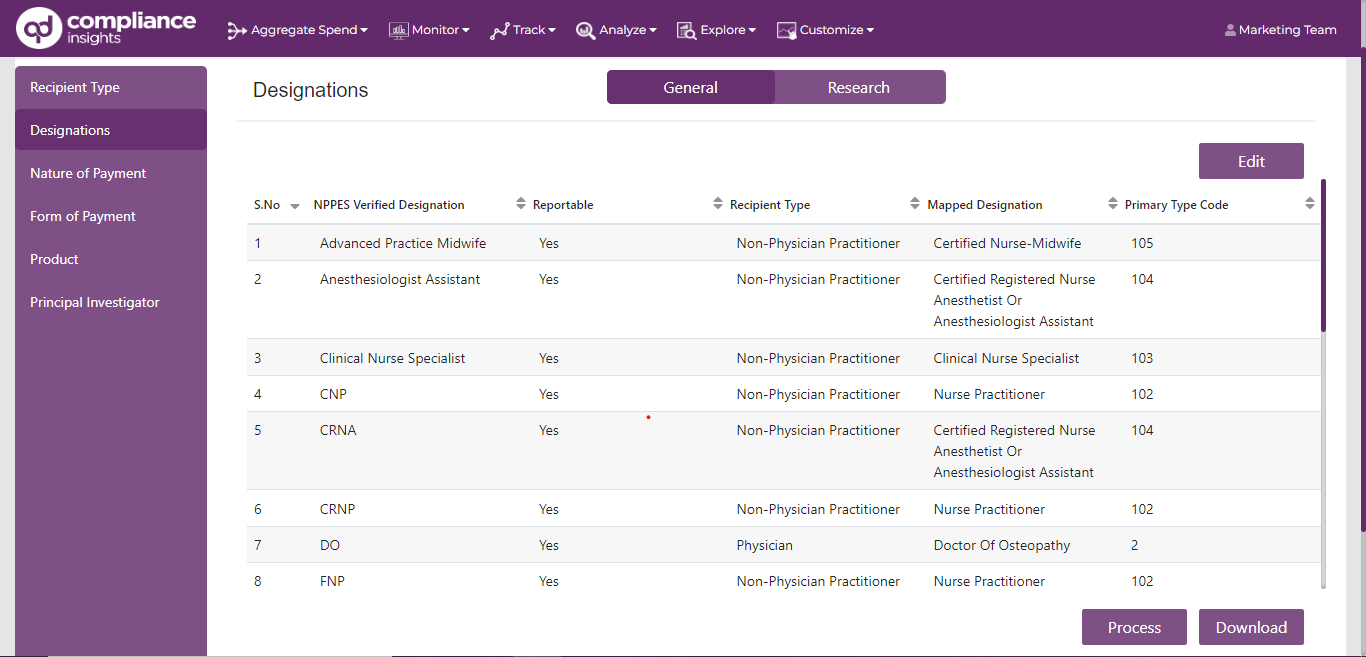The image size is (1366, 657).
Task: Download the designations table
Action: tap(1251, 628)
